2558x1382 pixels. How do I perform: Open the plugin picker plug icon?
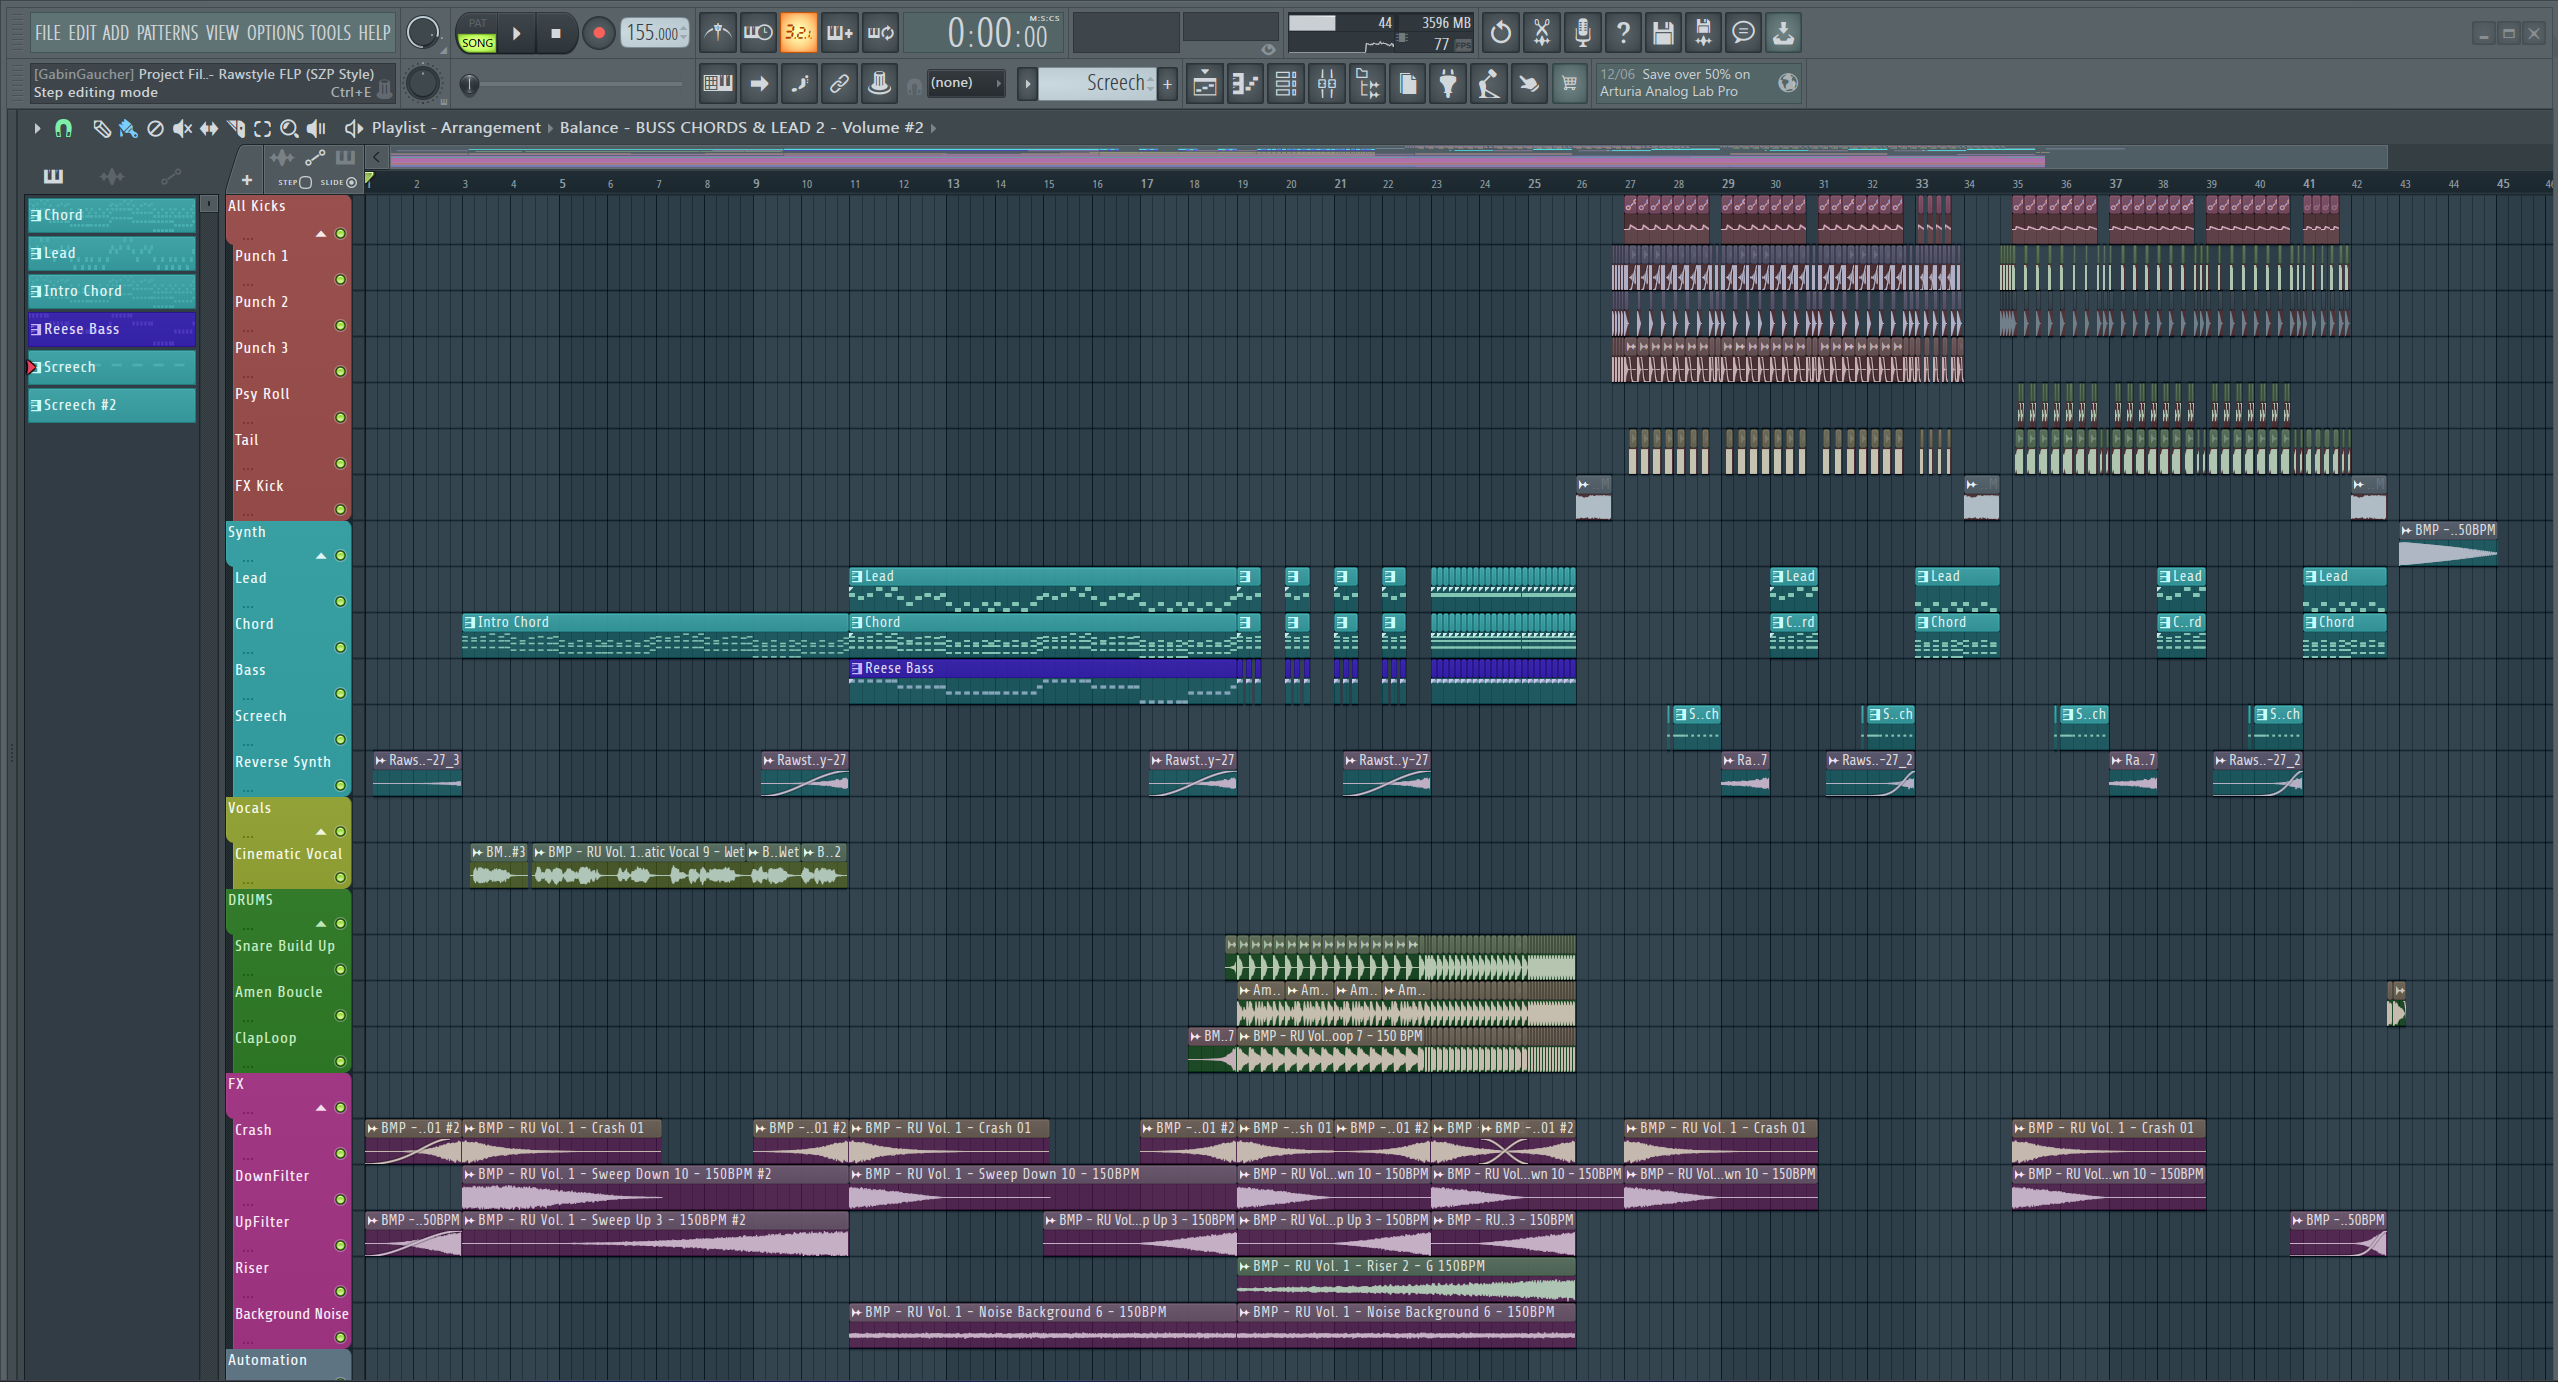1447,84
